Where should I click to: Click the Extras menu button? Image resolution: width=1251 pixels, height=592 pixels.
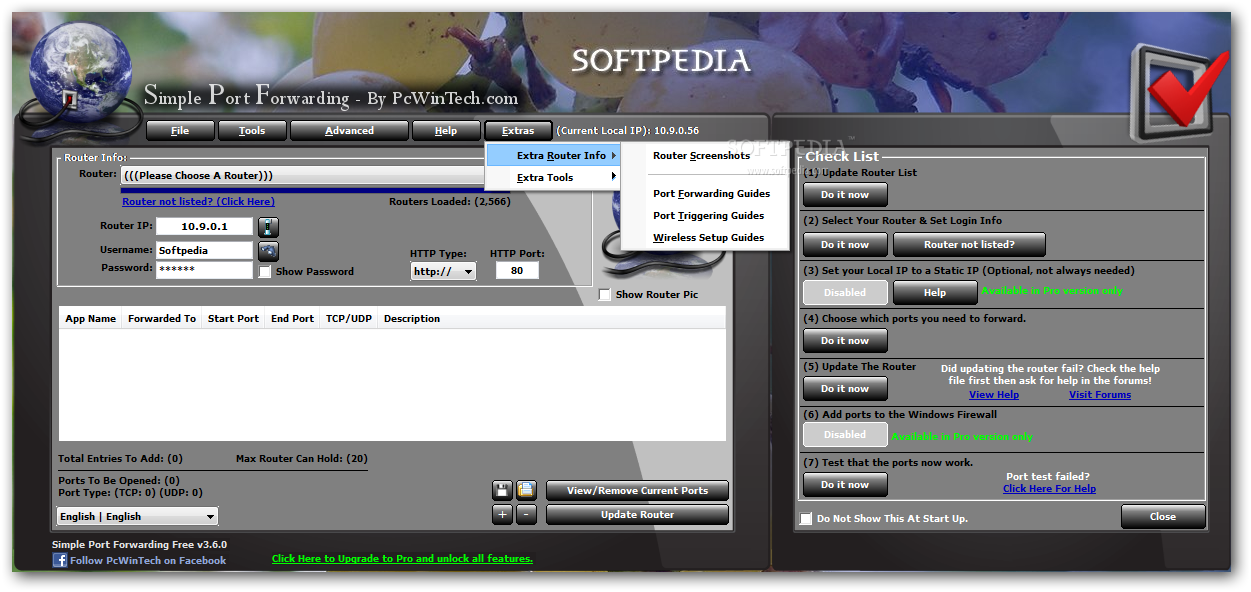pyautogui.click(x=518, y=130)
